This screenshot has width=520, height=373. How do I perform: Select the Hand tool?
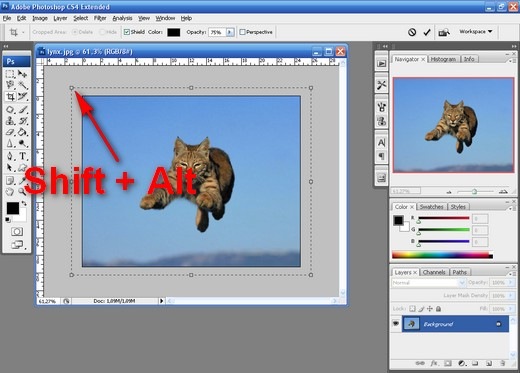click(10, 192)
